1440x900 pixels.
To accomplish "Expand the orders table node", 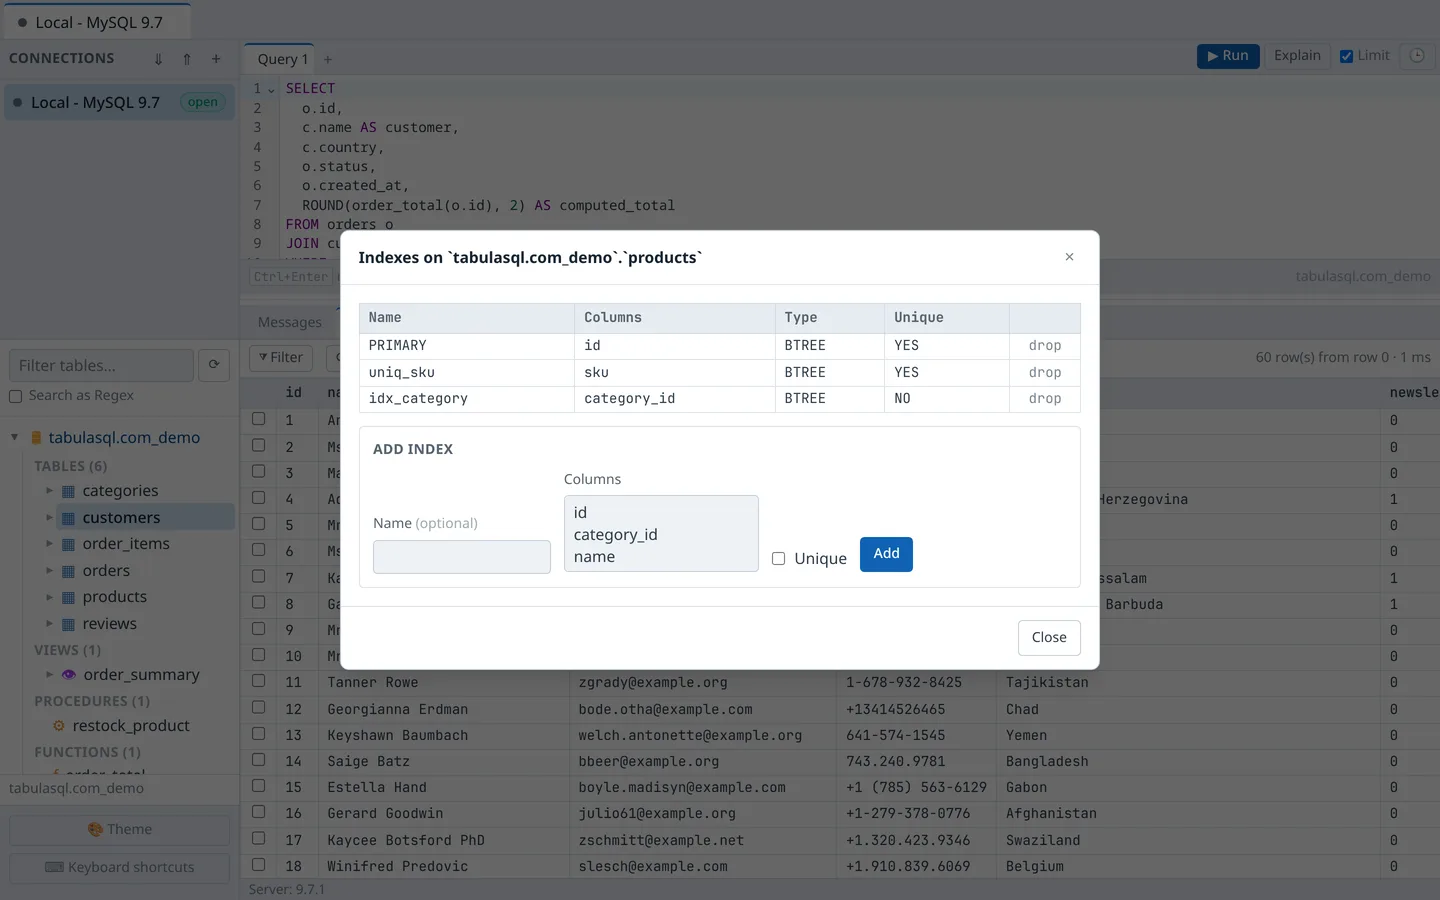I will [49, 571].
